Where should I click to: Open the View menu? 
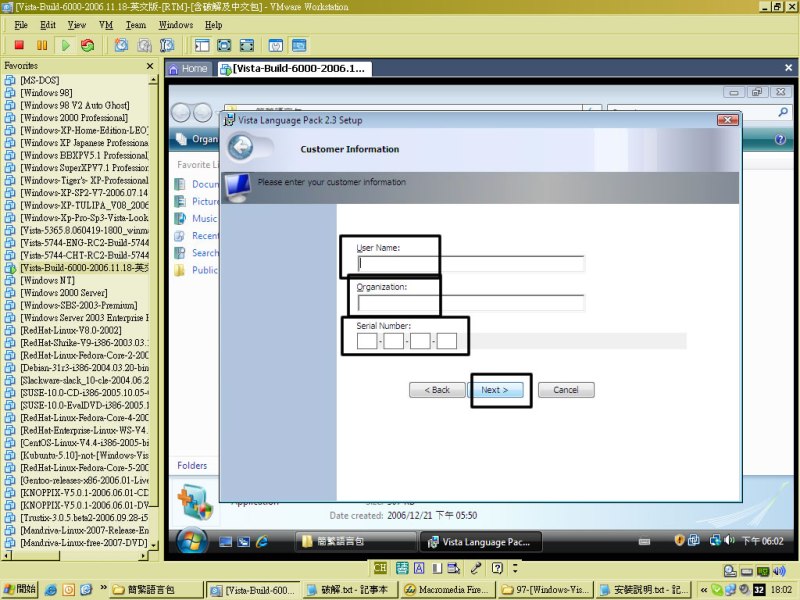pos(77,25)
